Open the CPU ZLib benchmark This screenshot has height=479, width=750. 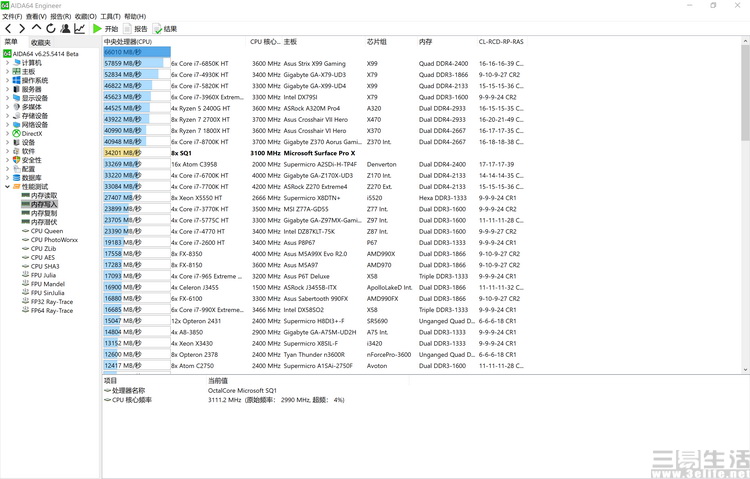pos(39,248)
